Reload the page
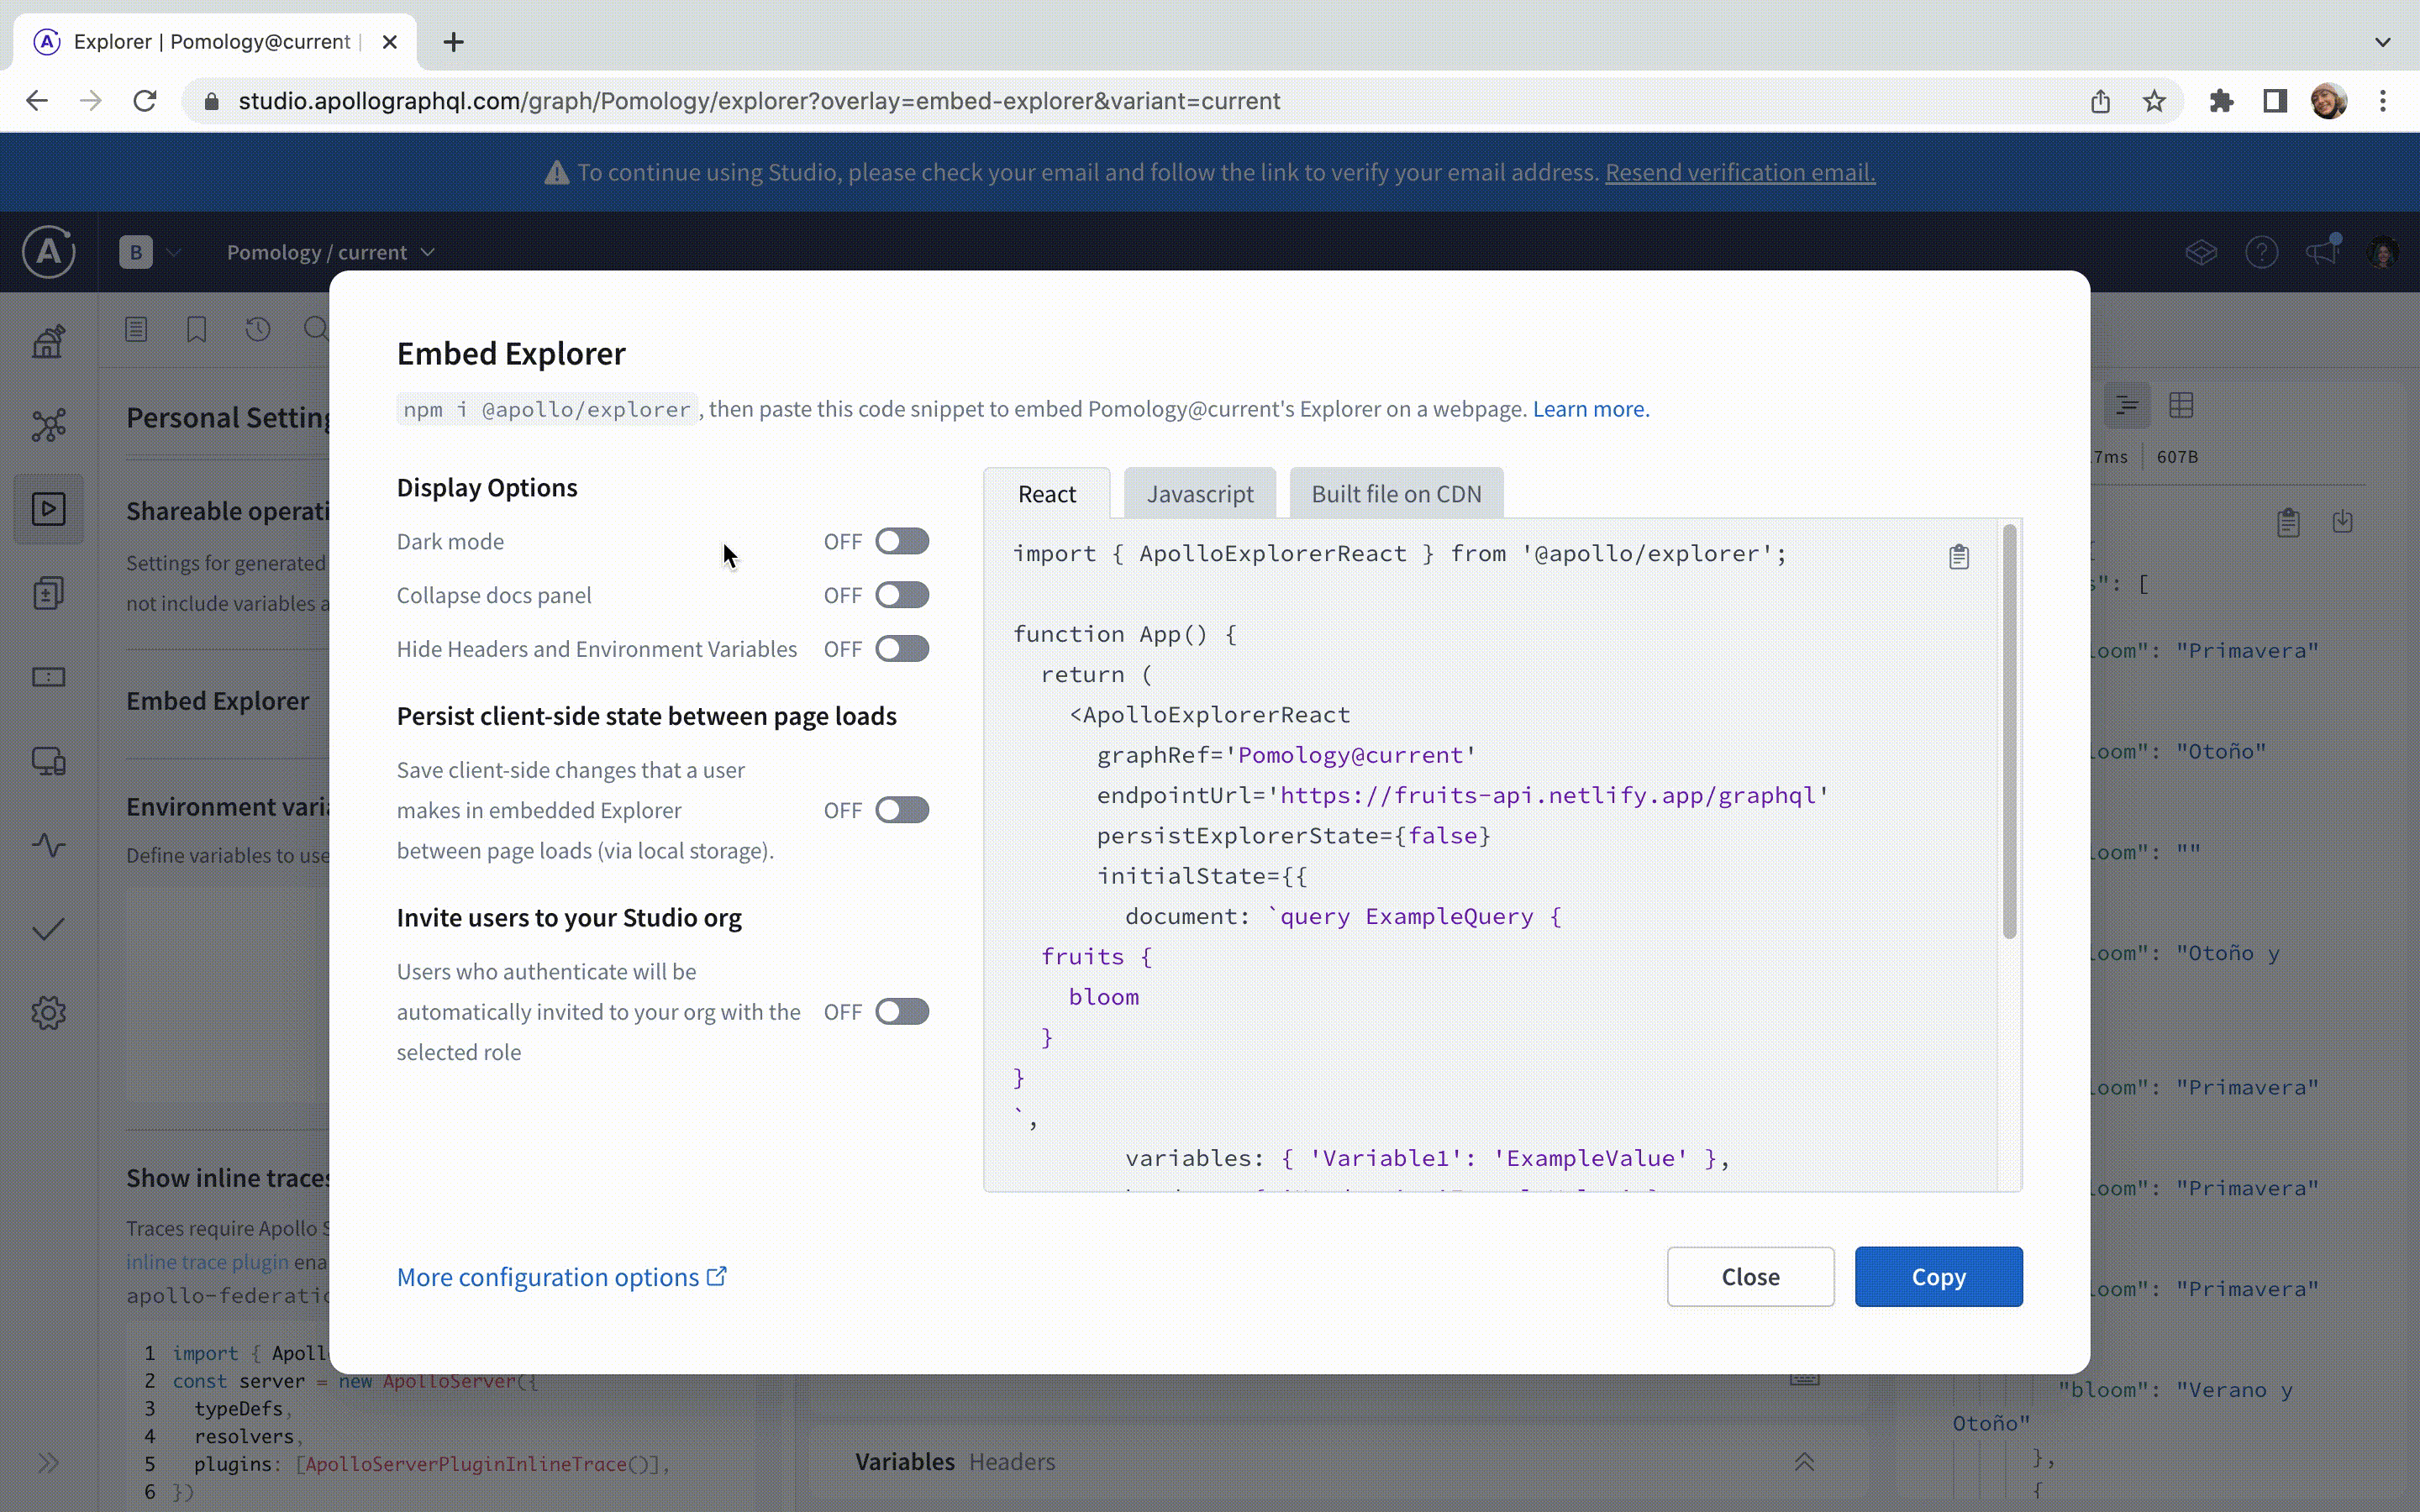The height and width of the screenshot is (1512, 2420). click(x=145, y=101)
